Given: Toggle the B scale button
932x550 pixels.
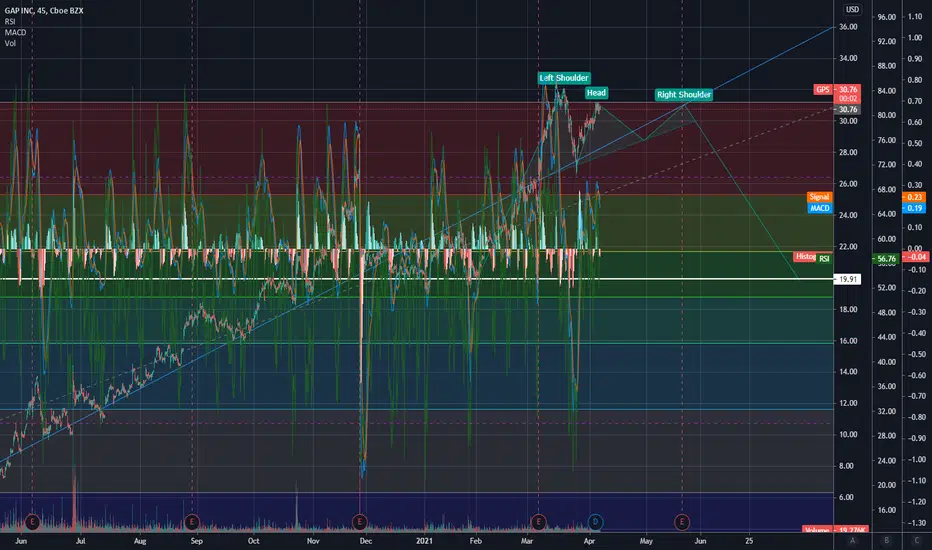Looking at the screenshot, I should pyautogui.click(x=886, y=540).
